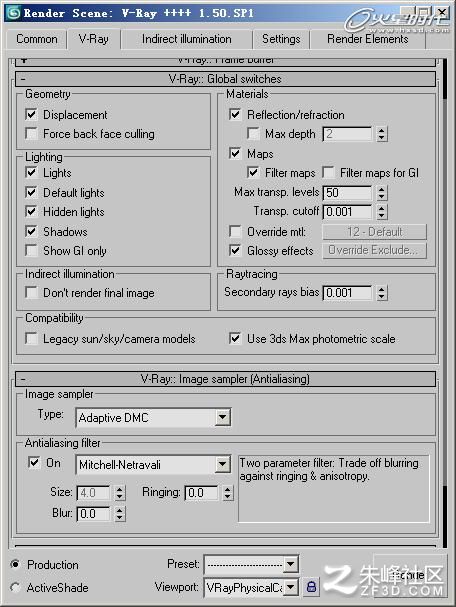Open the Render Elements tab
The height and width of the screenshot is (607, 456).
[x=368, y=39]
